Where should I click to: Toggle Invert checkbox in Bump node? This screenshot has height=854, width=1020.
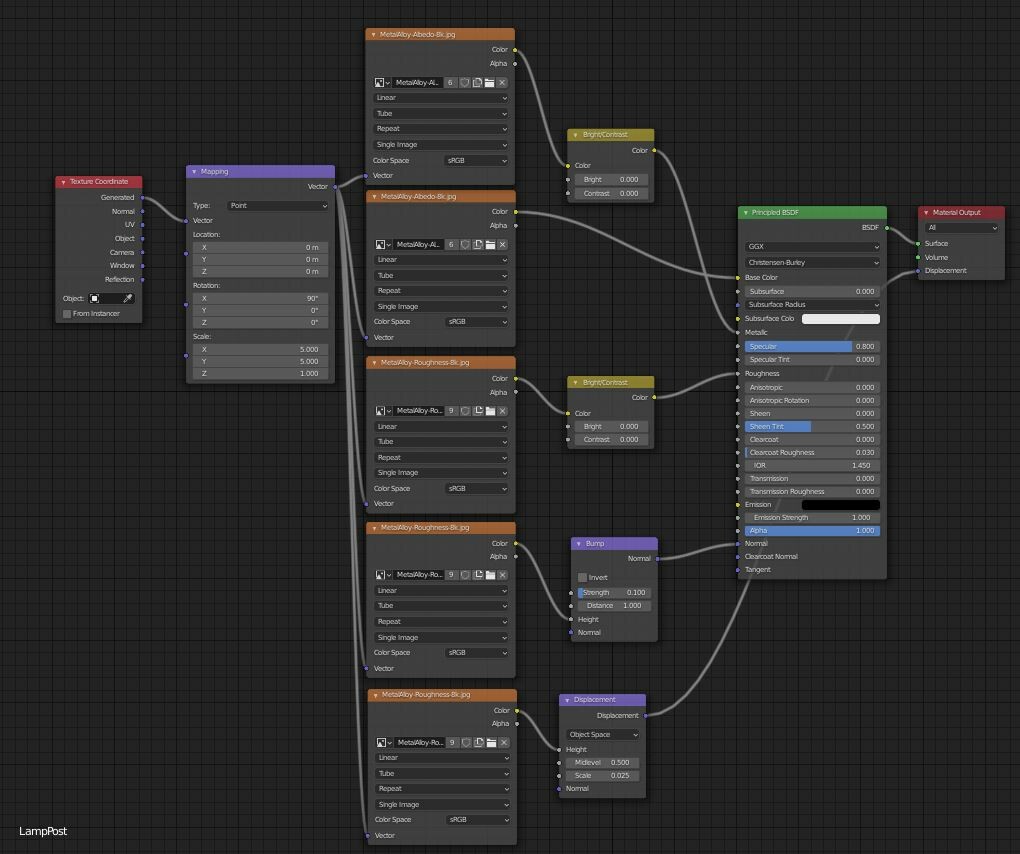582,578
